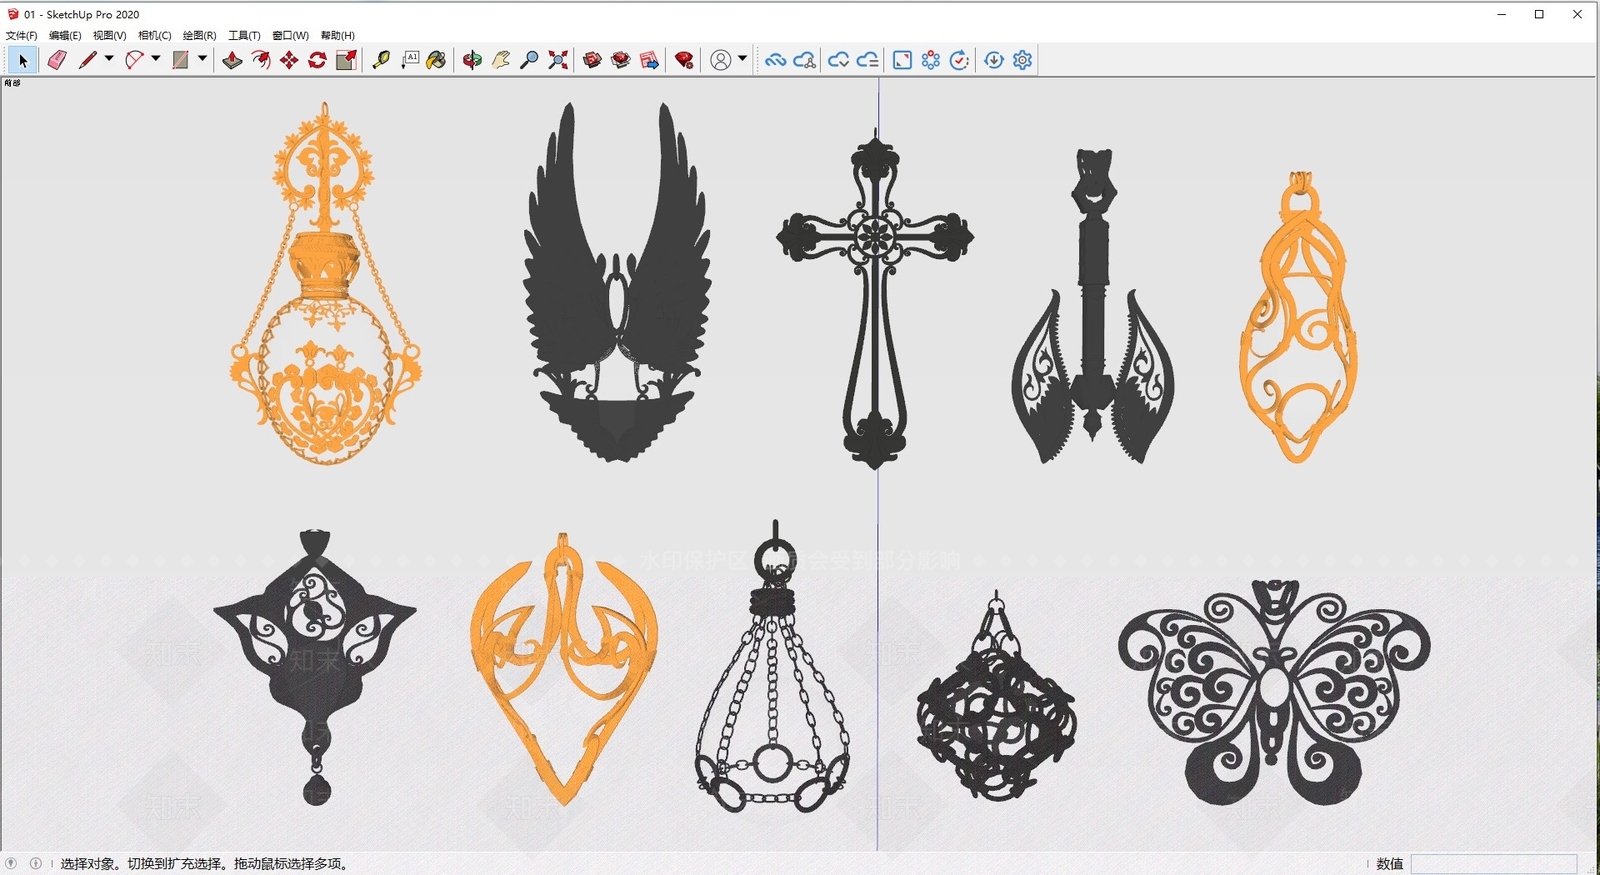Viewport: 1600px width, 875px height.
Task: Expand the Arc tool dropdown arrow
Action: coord(155,59)
